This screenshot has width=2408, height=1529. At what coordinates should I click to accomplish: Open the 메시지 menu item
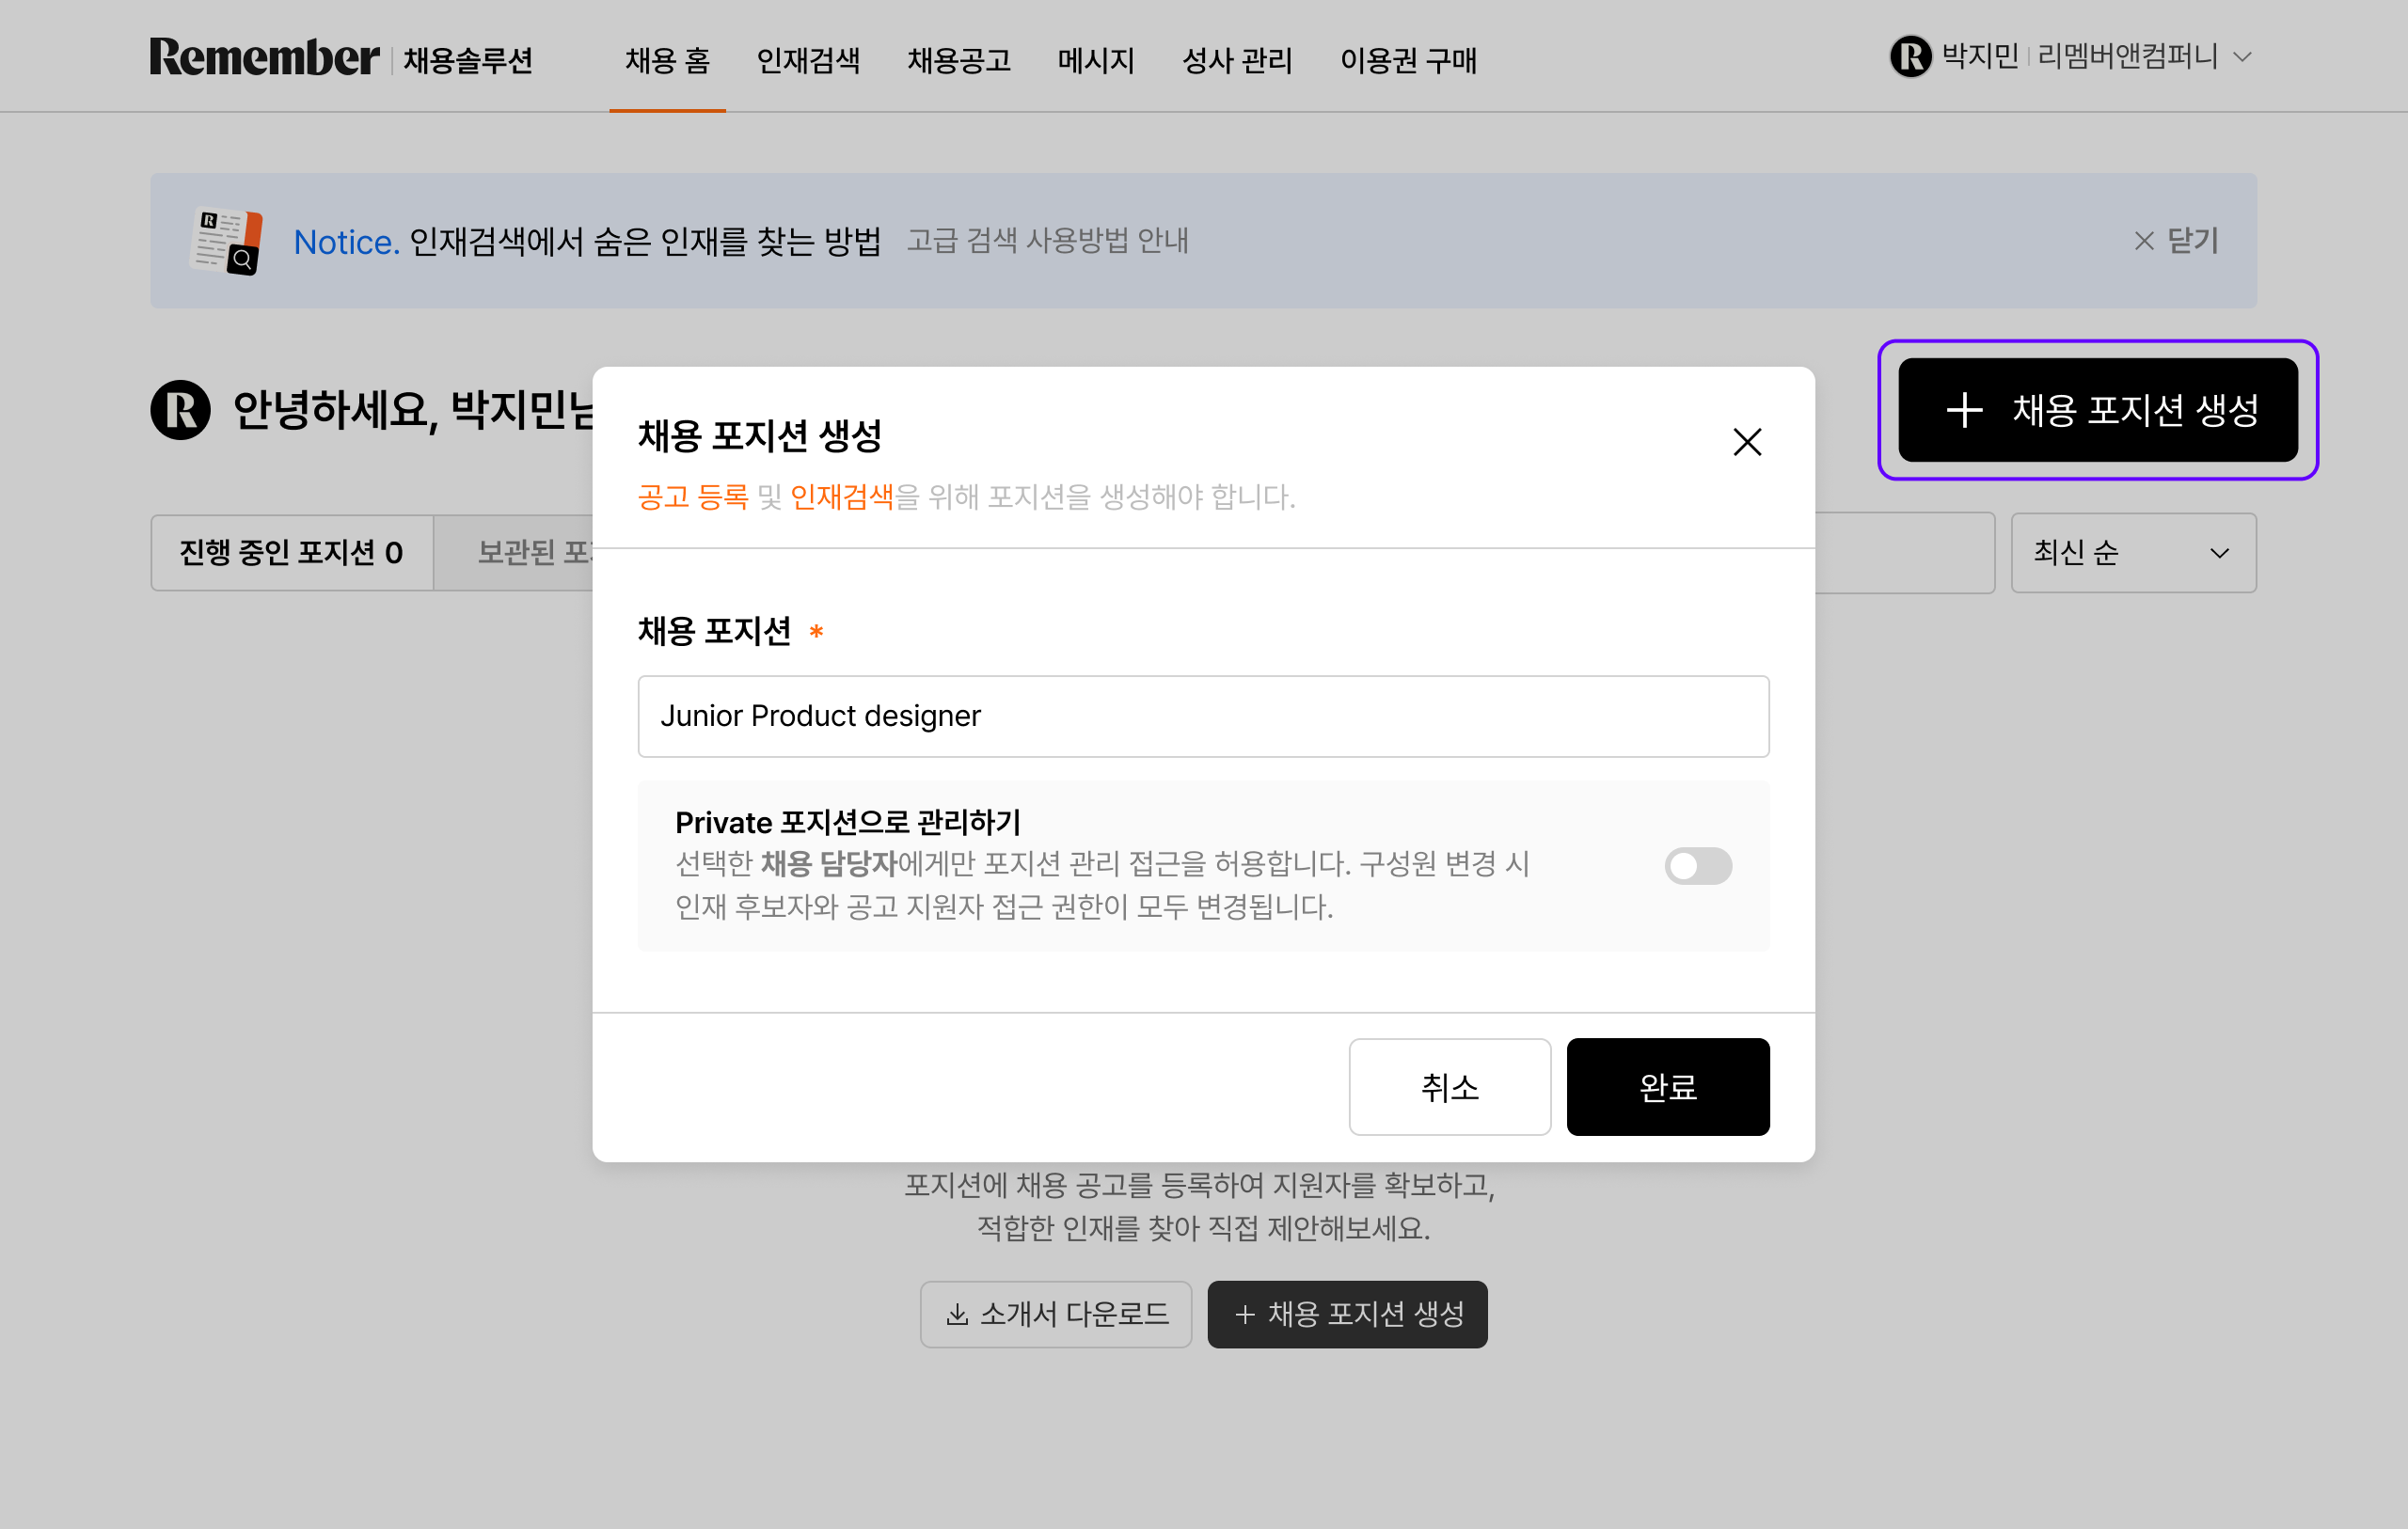pos(1095,60)
